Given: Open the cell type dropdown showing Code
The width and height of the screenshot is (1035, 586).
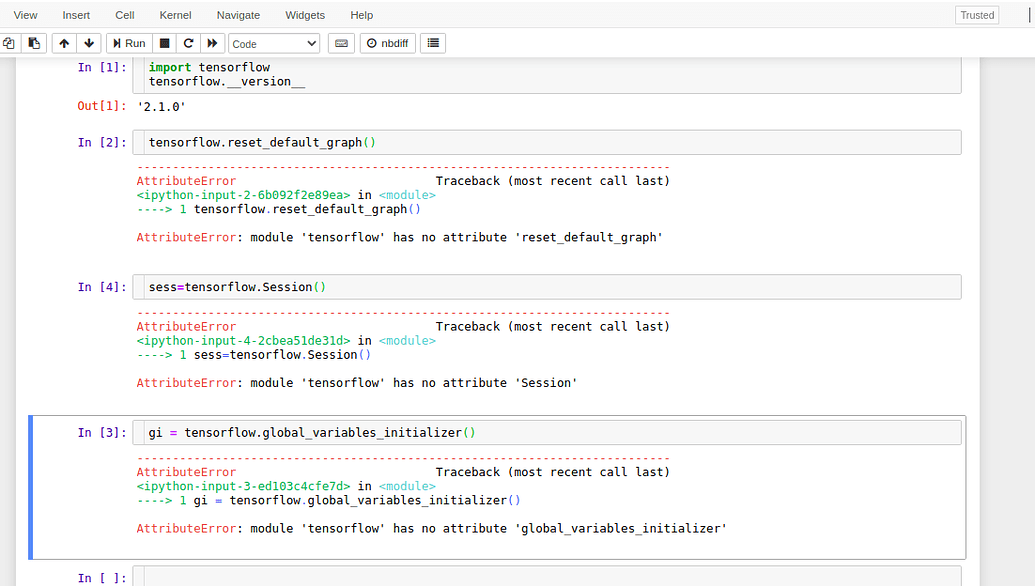Looking at the screenshot, I should (273, 43).
